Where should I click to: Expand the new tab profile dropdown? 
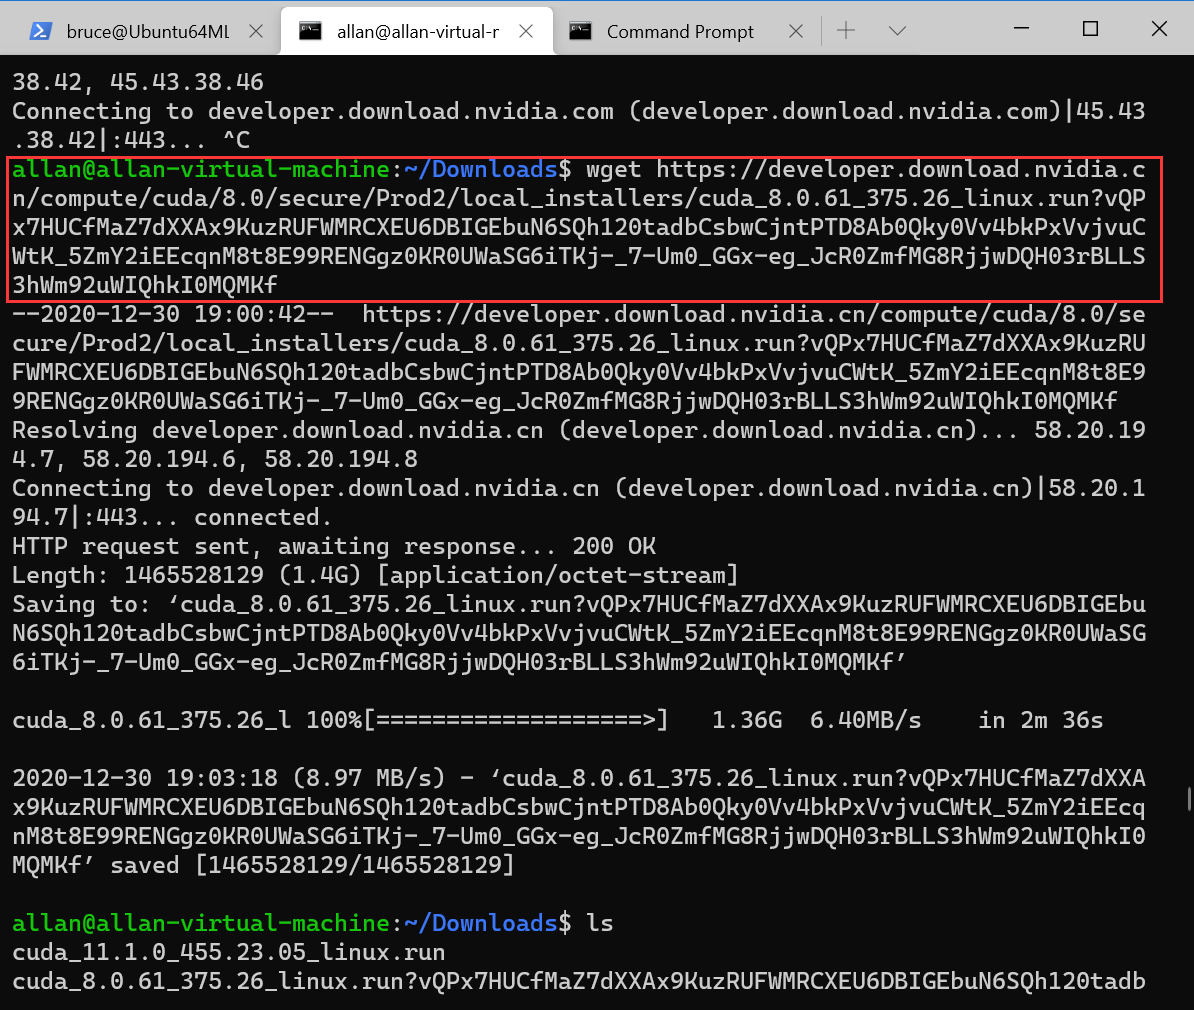pos(897,30)
